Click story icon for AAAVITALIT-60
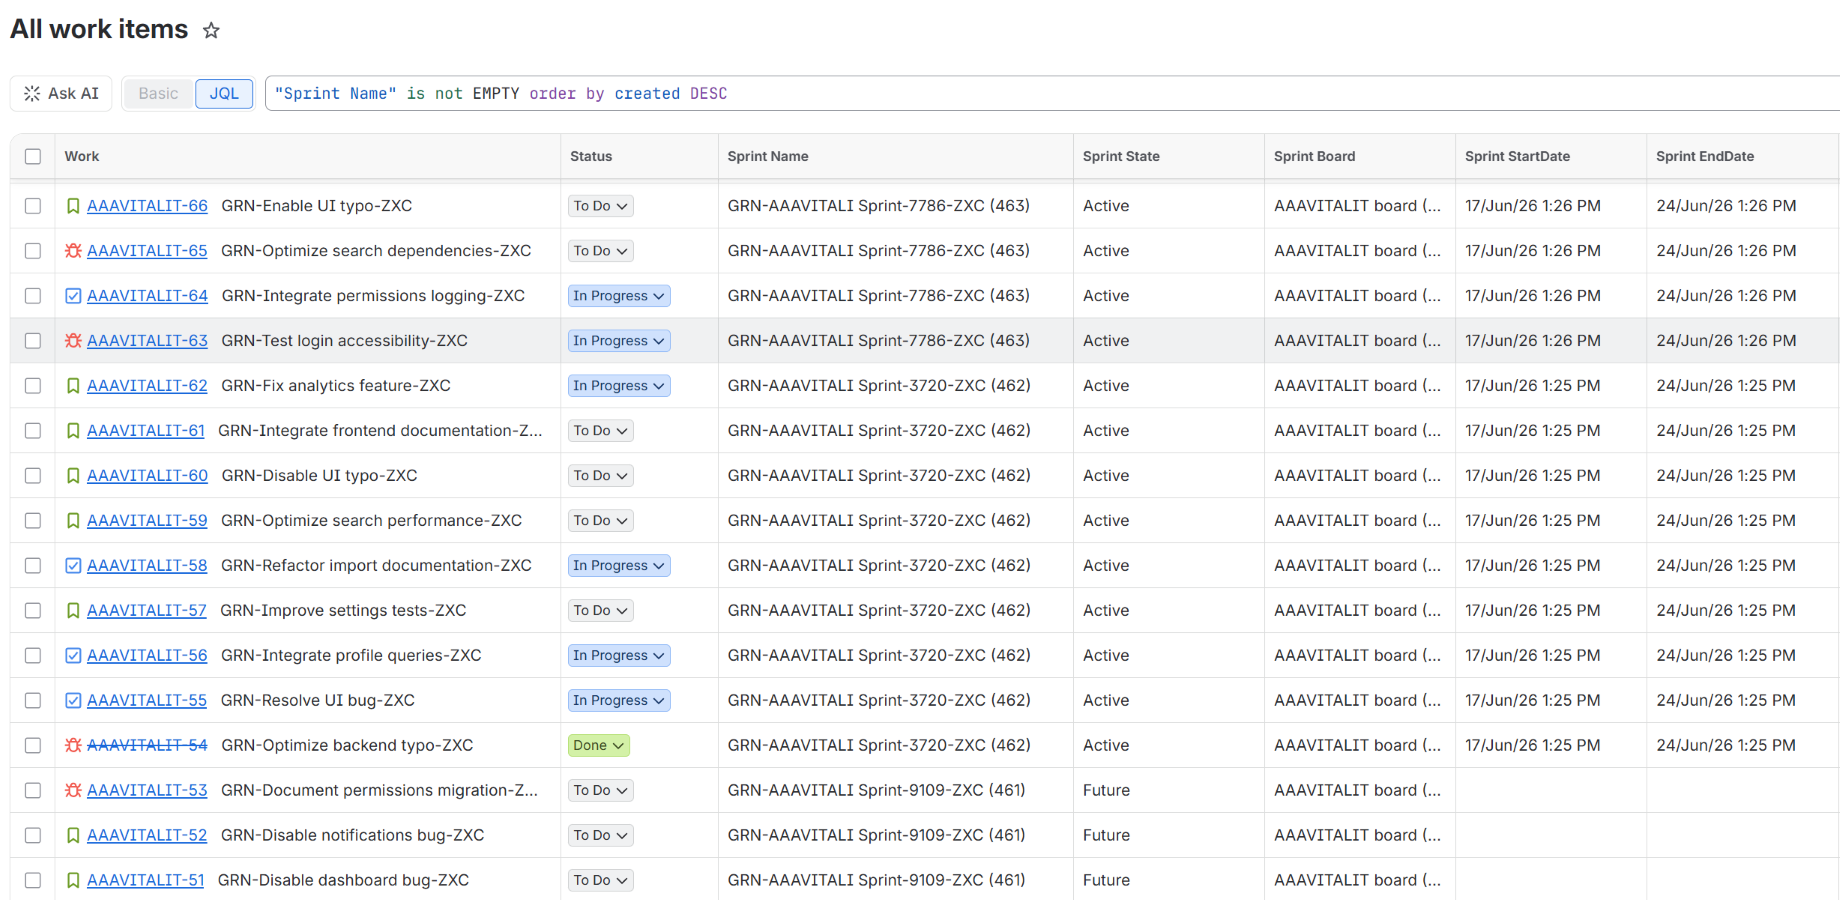The height and width of the screenshot is (900, 1840). coord(73,476)
